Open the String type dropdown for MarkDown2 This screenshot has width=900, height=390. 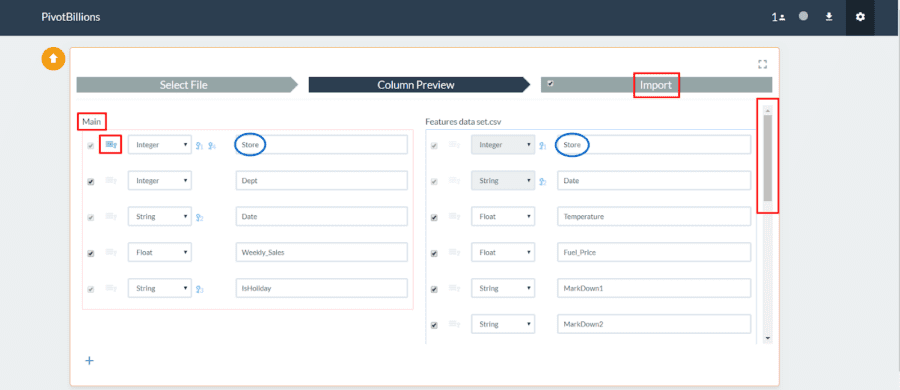[503, 324]
